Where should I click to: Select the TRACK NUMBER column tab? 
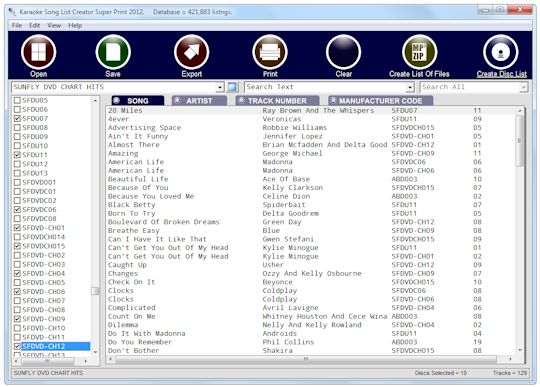tap(277, 101)
